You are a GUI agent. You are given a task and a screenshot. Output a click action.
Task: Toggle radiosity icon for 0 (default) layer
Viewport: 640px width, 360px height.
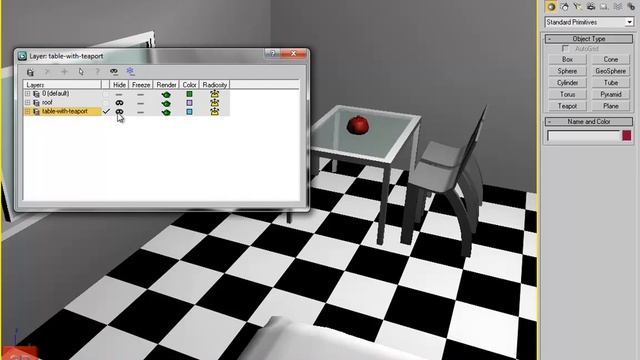(x=214, y=94)
